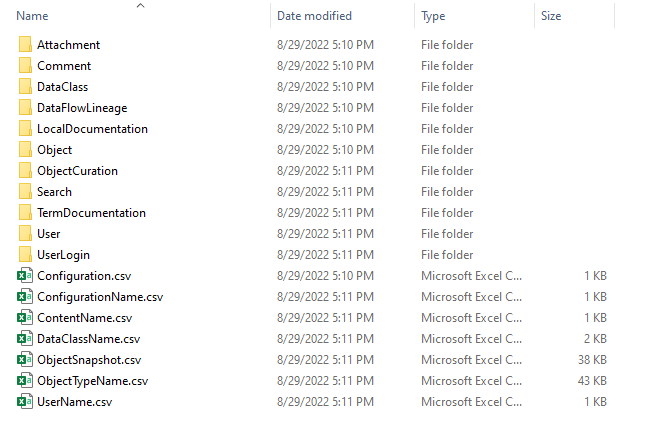Toggle sort direction arrow above Name
The height and width of the screenshot is (448, 649).
140,6
